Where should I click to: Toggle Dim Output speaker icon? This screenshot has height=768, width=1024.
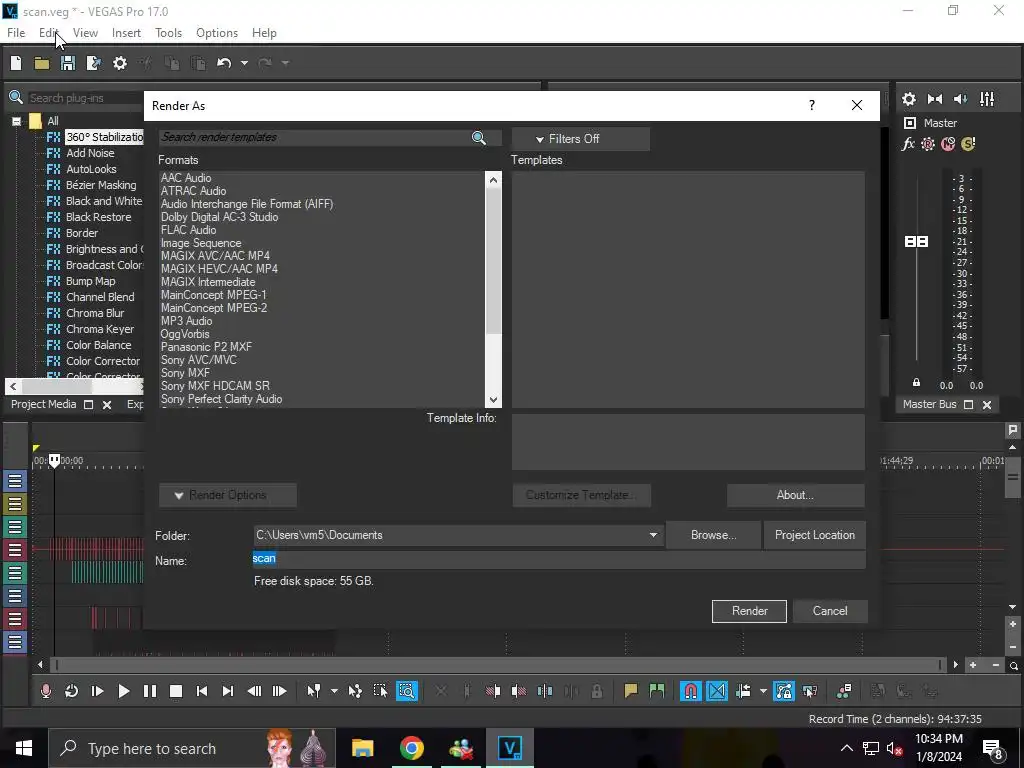961,99
